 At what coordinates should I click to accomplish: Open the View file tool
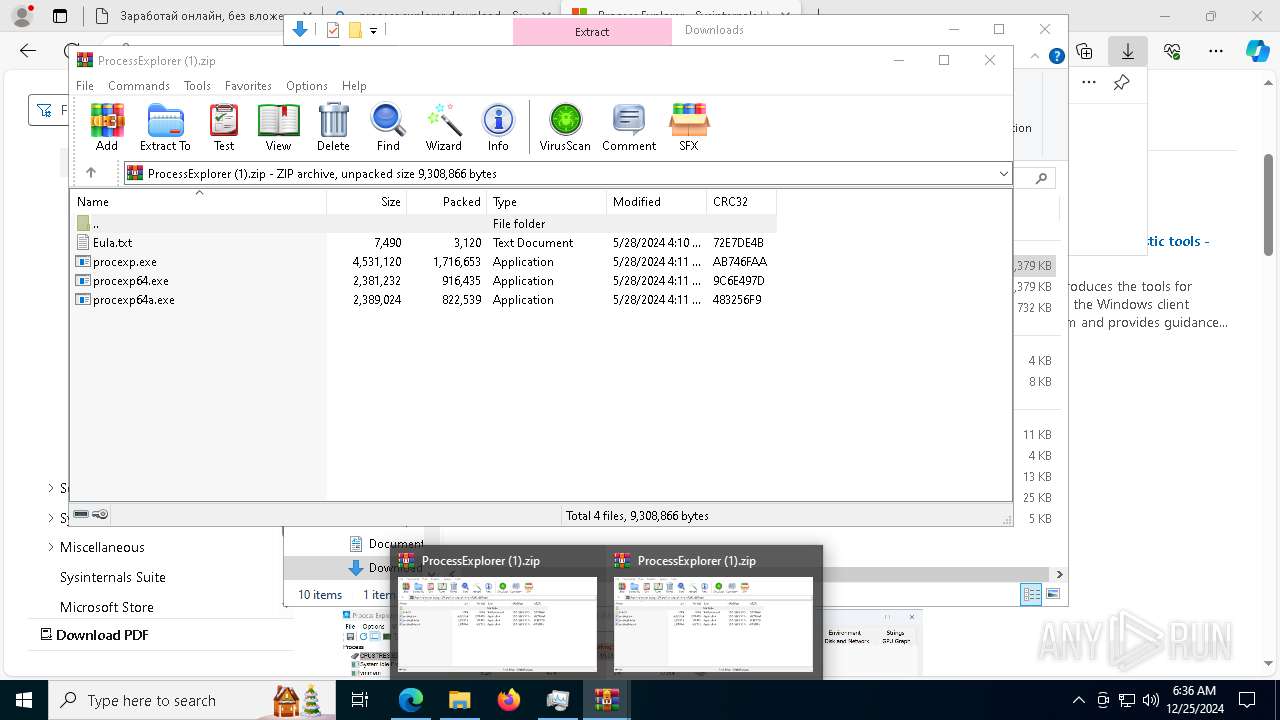[x=278, y=127]
